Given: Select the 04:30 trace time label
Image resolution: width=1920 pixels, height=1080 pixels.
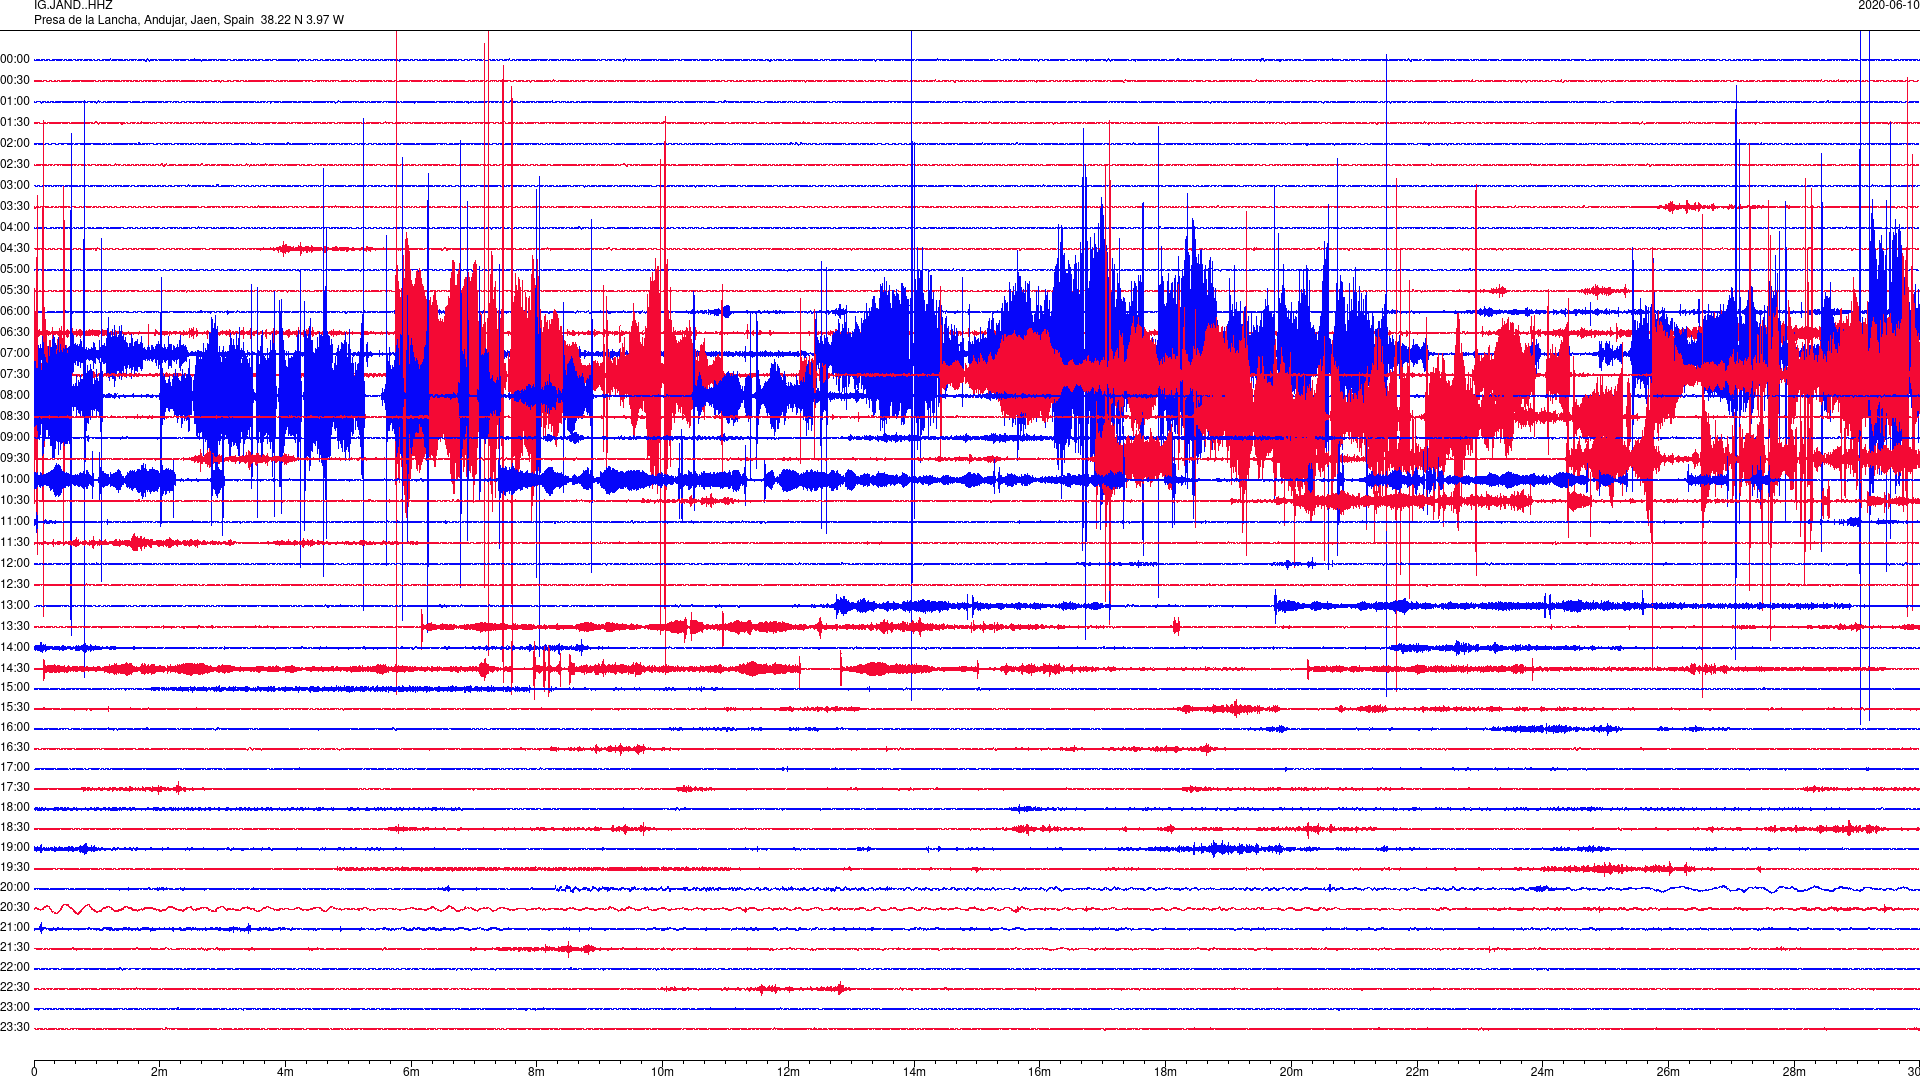Looking at the screenshot, I should [15, 249].
